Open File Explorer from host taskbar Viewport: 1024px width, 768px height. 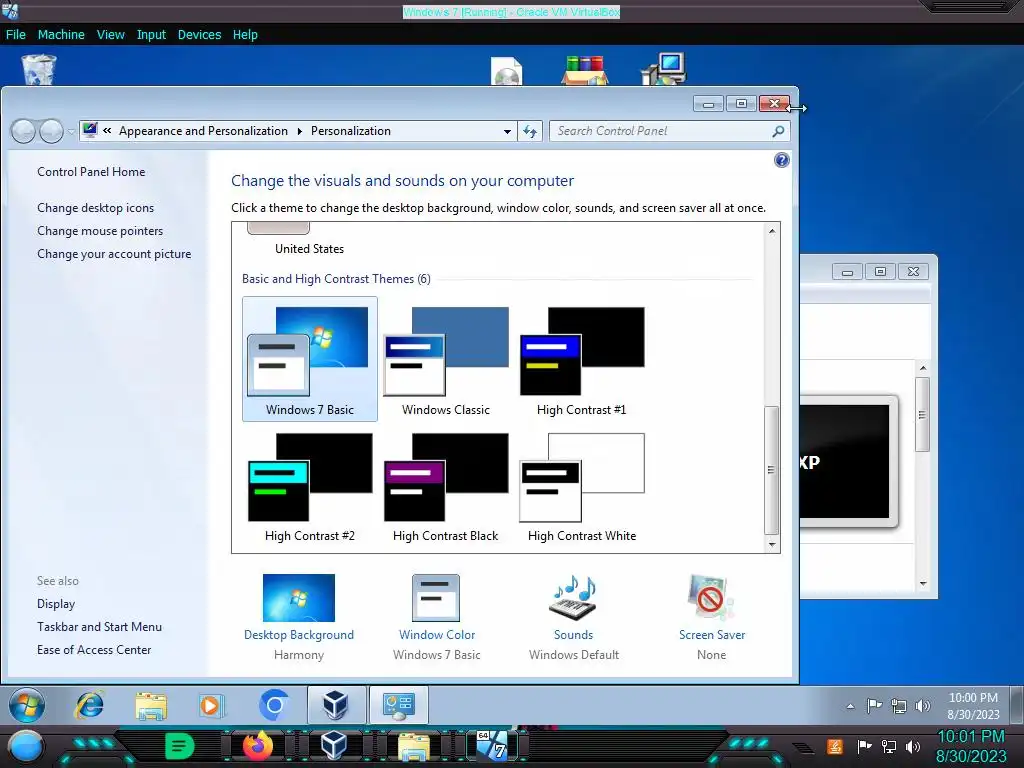click(x=414, y=747)
